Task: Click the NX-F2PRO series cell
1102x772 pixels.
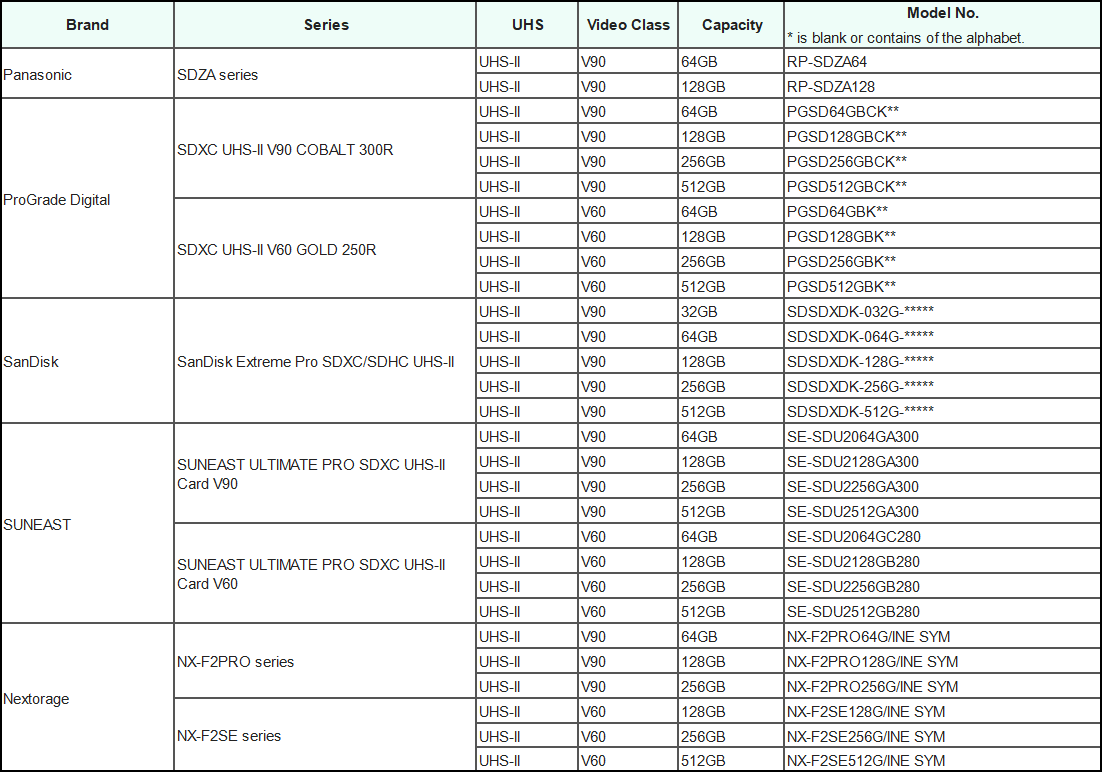Action: 325,661
